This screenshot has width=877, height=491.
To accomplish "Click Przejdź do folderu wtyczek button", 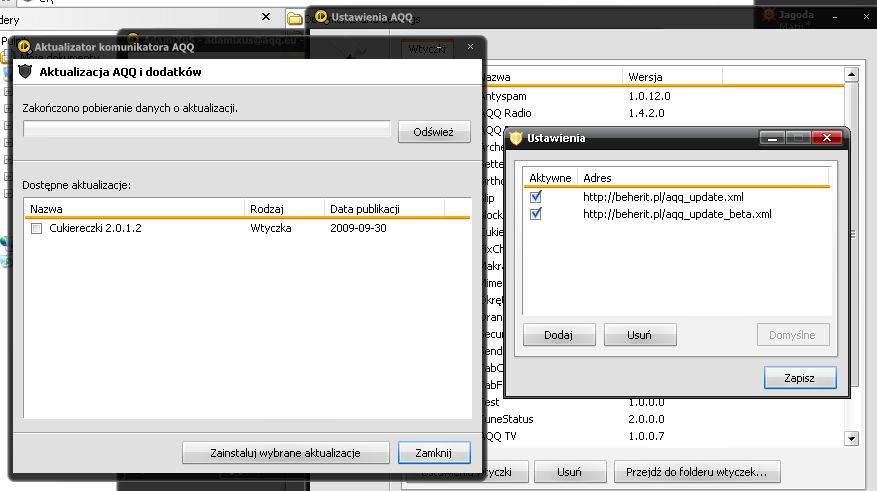I will click(x=697, y=472).
